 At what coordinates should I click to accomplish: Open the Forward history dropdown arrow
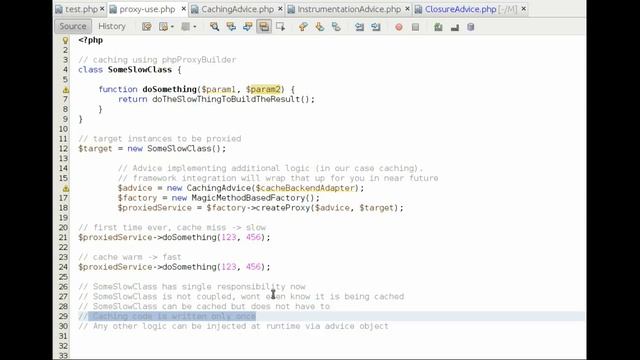tap(195, 27)
